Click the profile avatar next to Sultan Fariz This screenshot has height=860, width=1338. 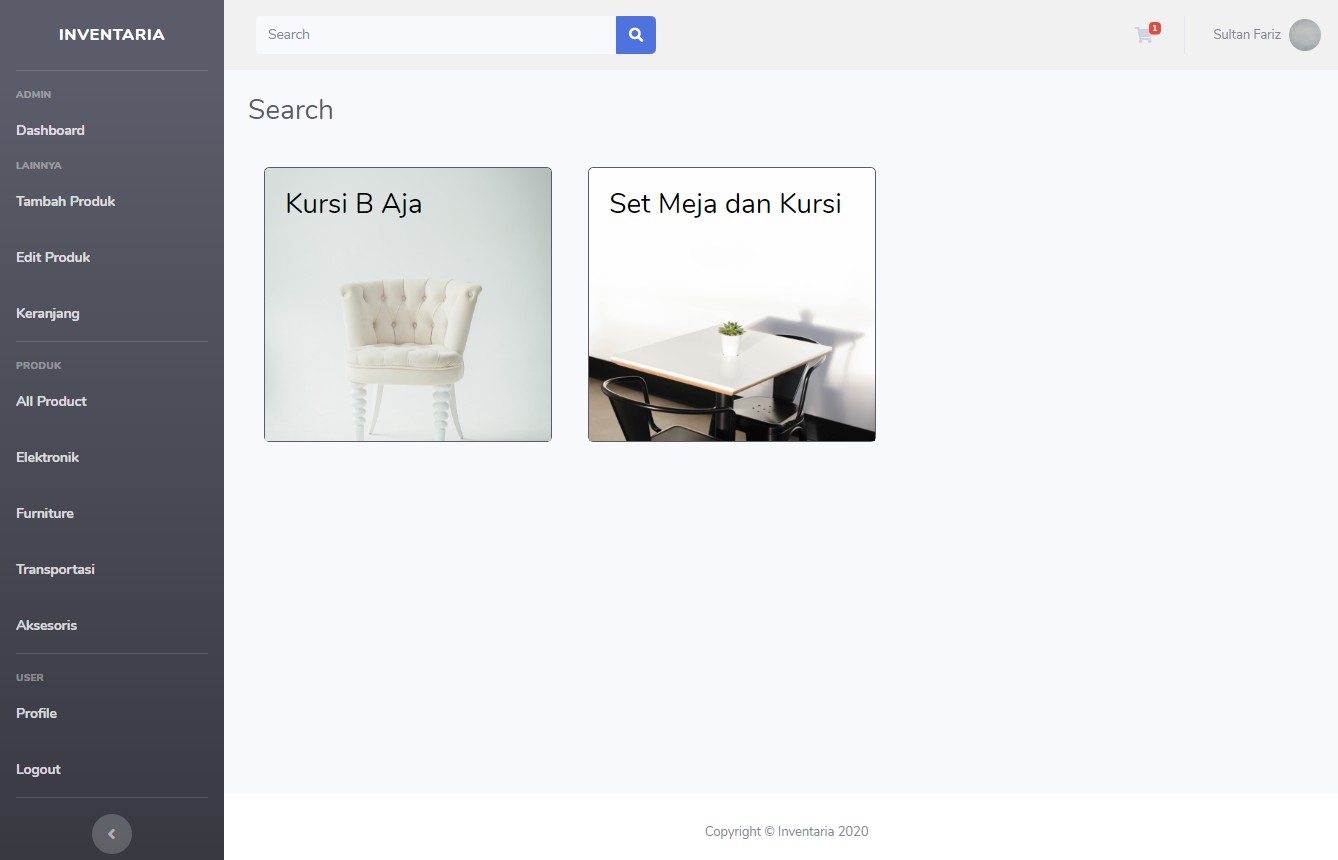(x=1304, y=35)
